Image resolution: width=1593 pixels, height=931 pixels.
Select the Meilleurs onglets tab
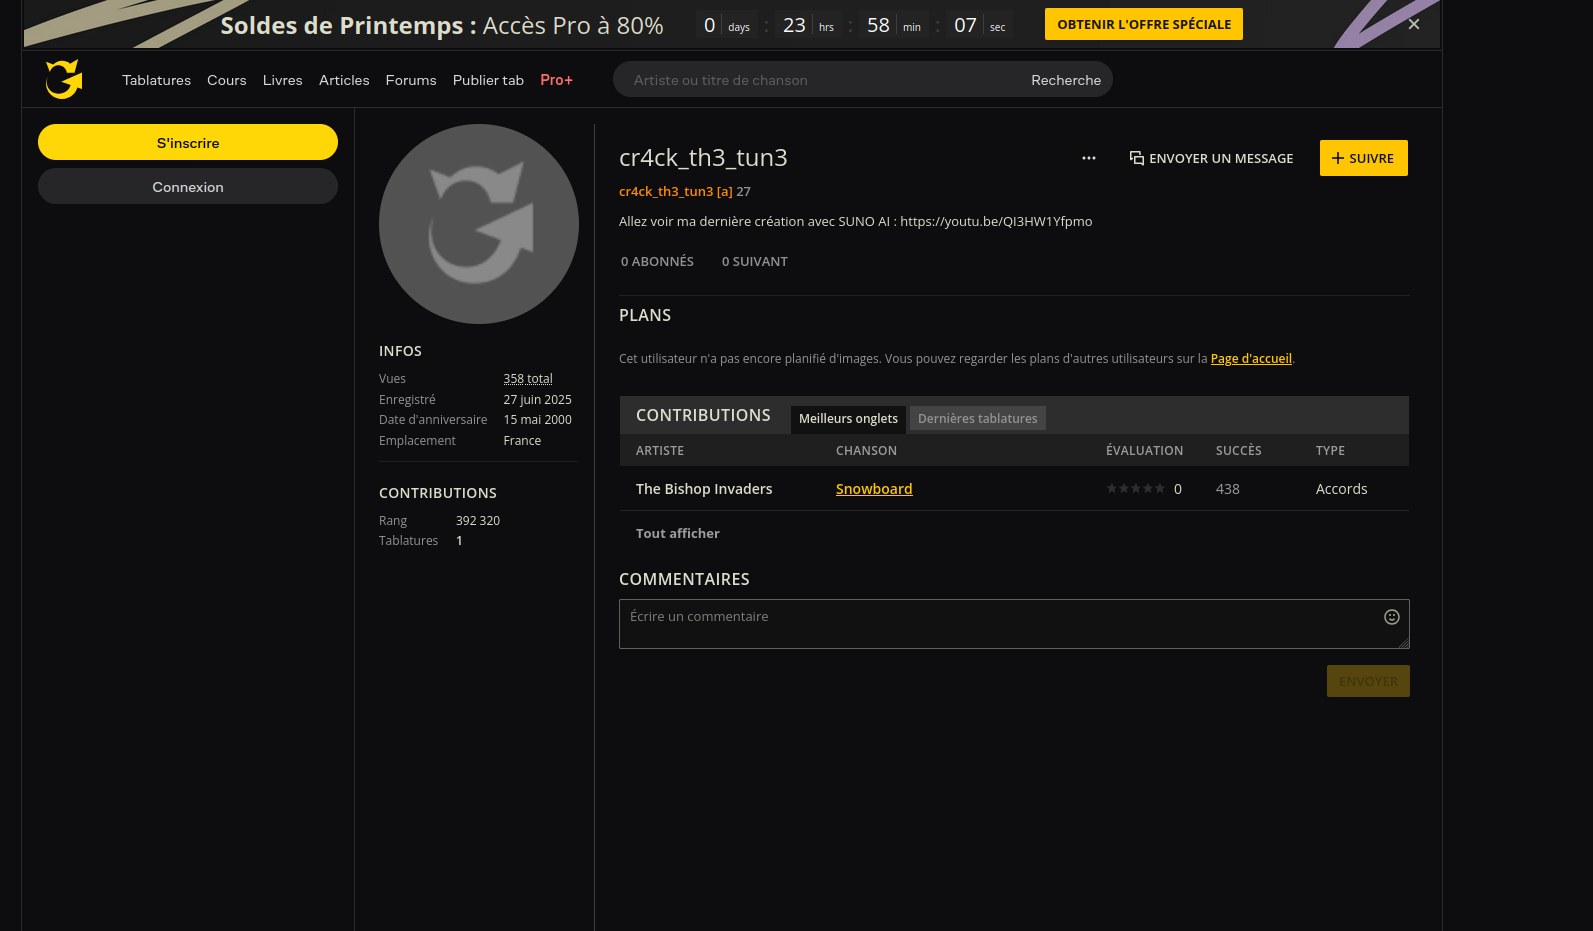pyautogui.click(x=848, y=419)
